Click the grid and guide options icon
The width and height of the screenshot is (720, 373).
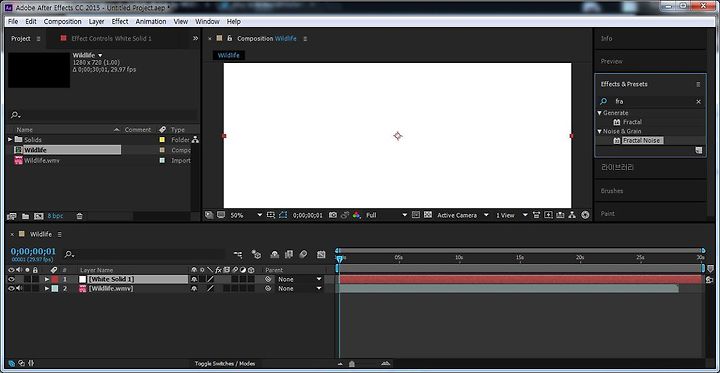click(271, 215)
